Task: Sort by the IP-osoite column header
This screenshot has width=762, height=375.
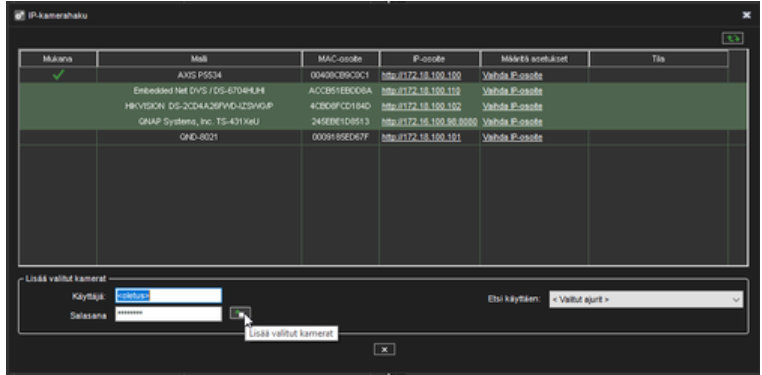Action: [x=430, y=59]
